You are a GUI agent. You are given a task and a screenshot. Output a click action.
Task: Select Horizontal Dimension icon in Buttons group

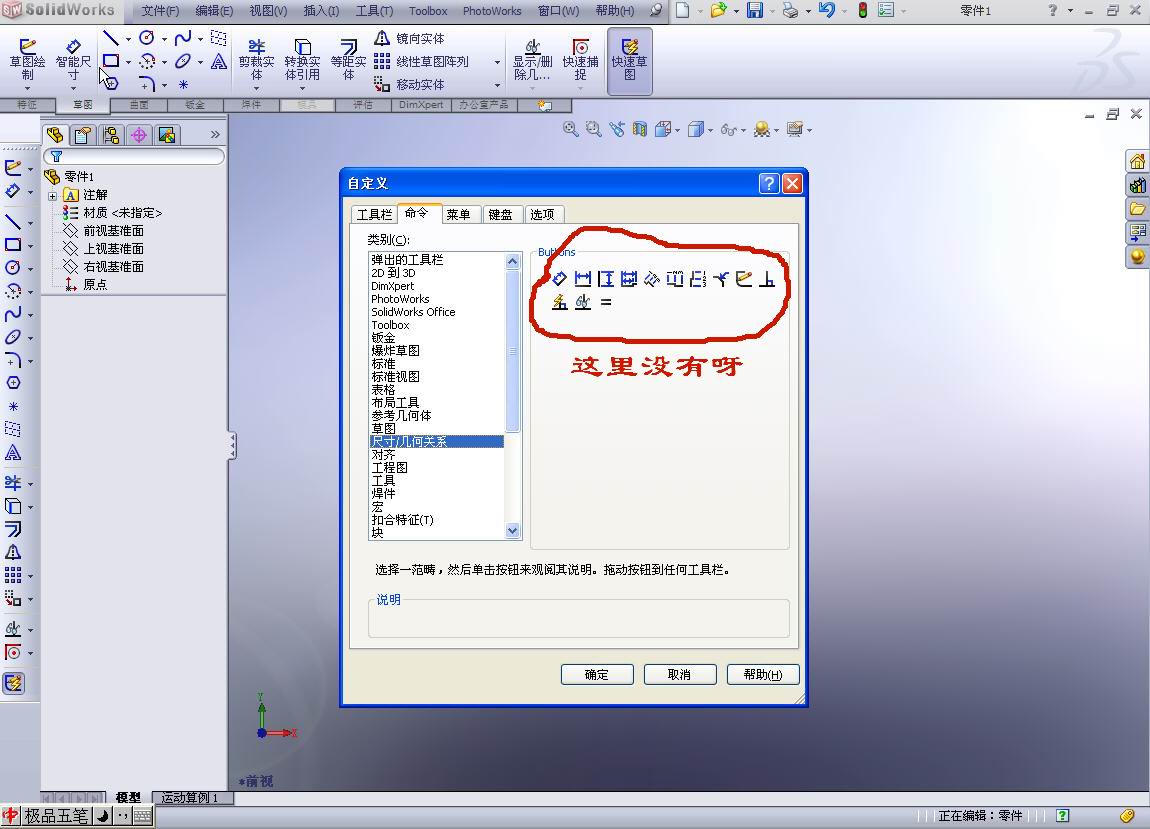[583, 279]
